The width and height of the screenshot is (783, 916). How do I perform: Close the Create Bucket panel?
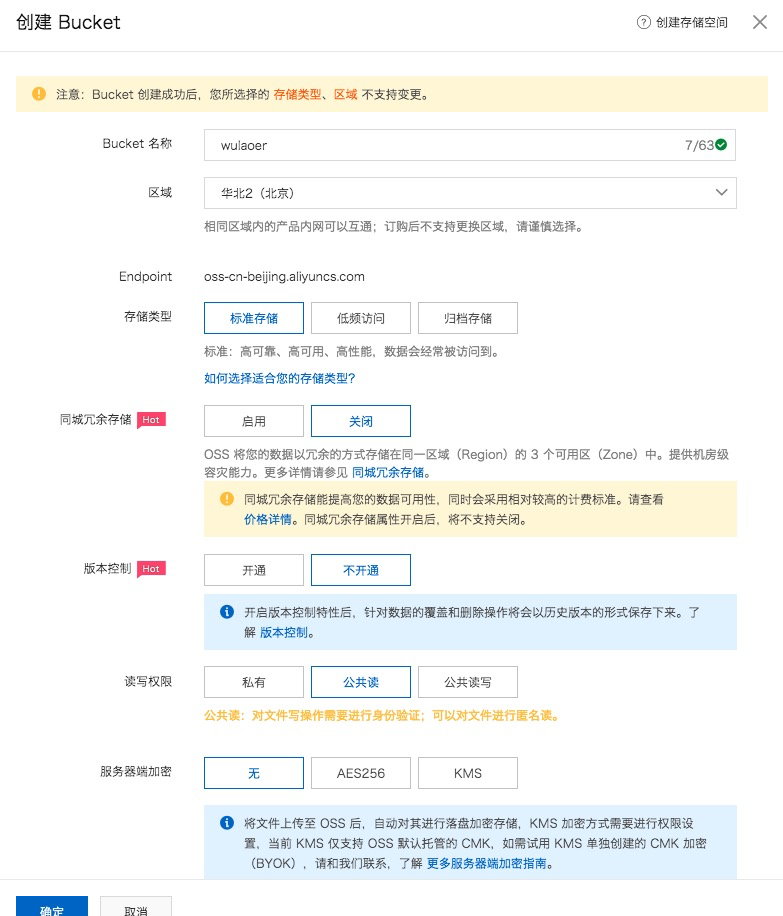[x=759, y=22]
